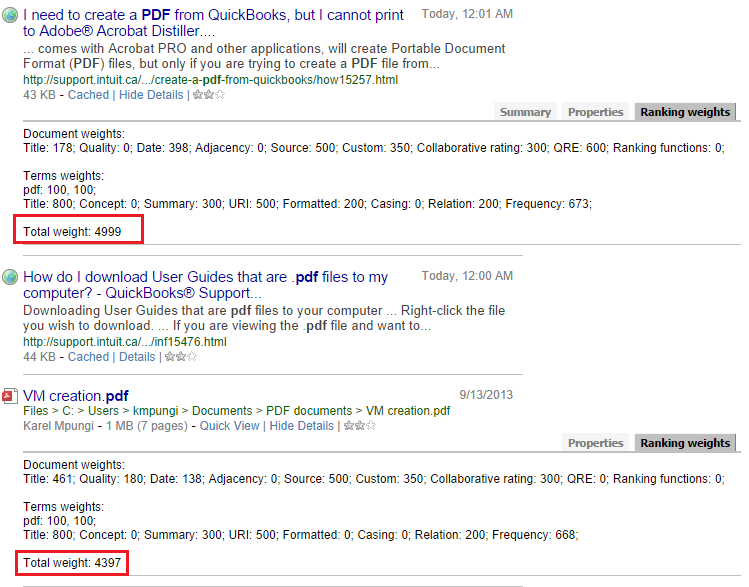Click the 'Total weight: 4397' text
This screenshot has width=749, height=587.
coord(72,563)
